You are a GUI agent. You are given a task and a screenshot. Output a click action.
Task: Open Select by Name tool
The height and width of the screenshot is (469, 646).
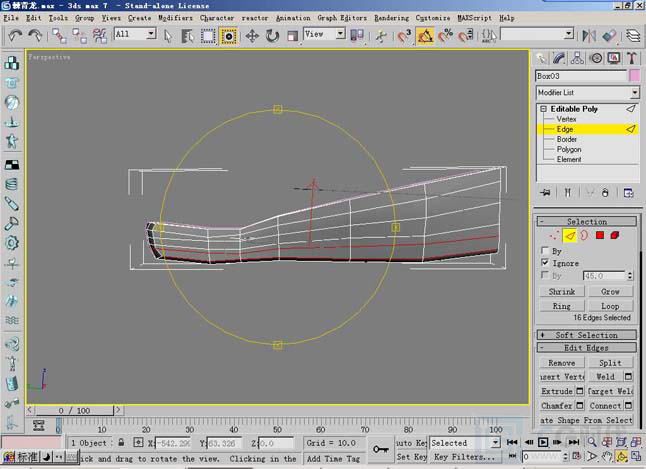pyautogui.click(x=187, y=36)
